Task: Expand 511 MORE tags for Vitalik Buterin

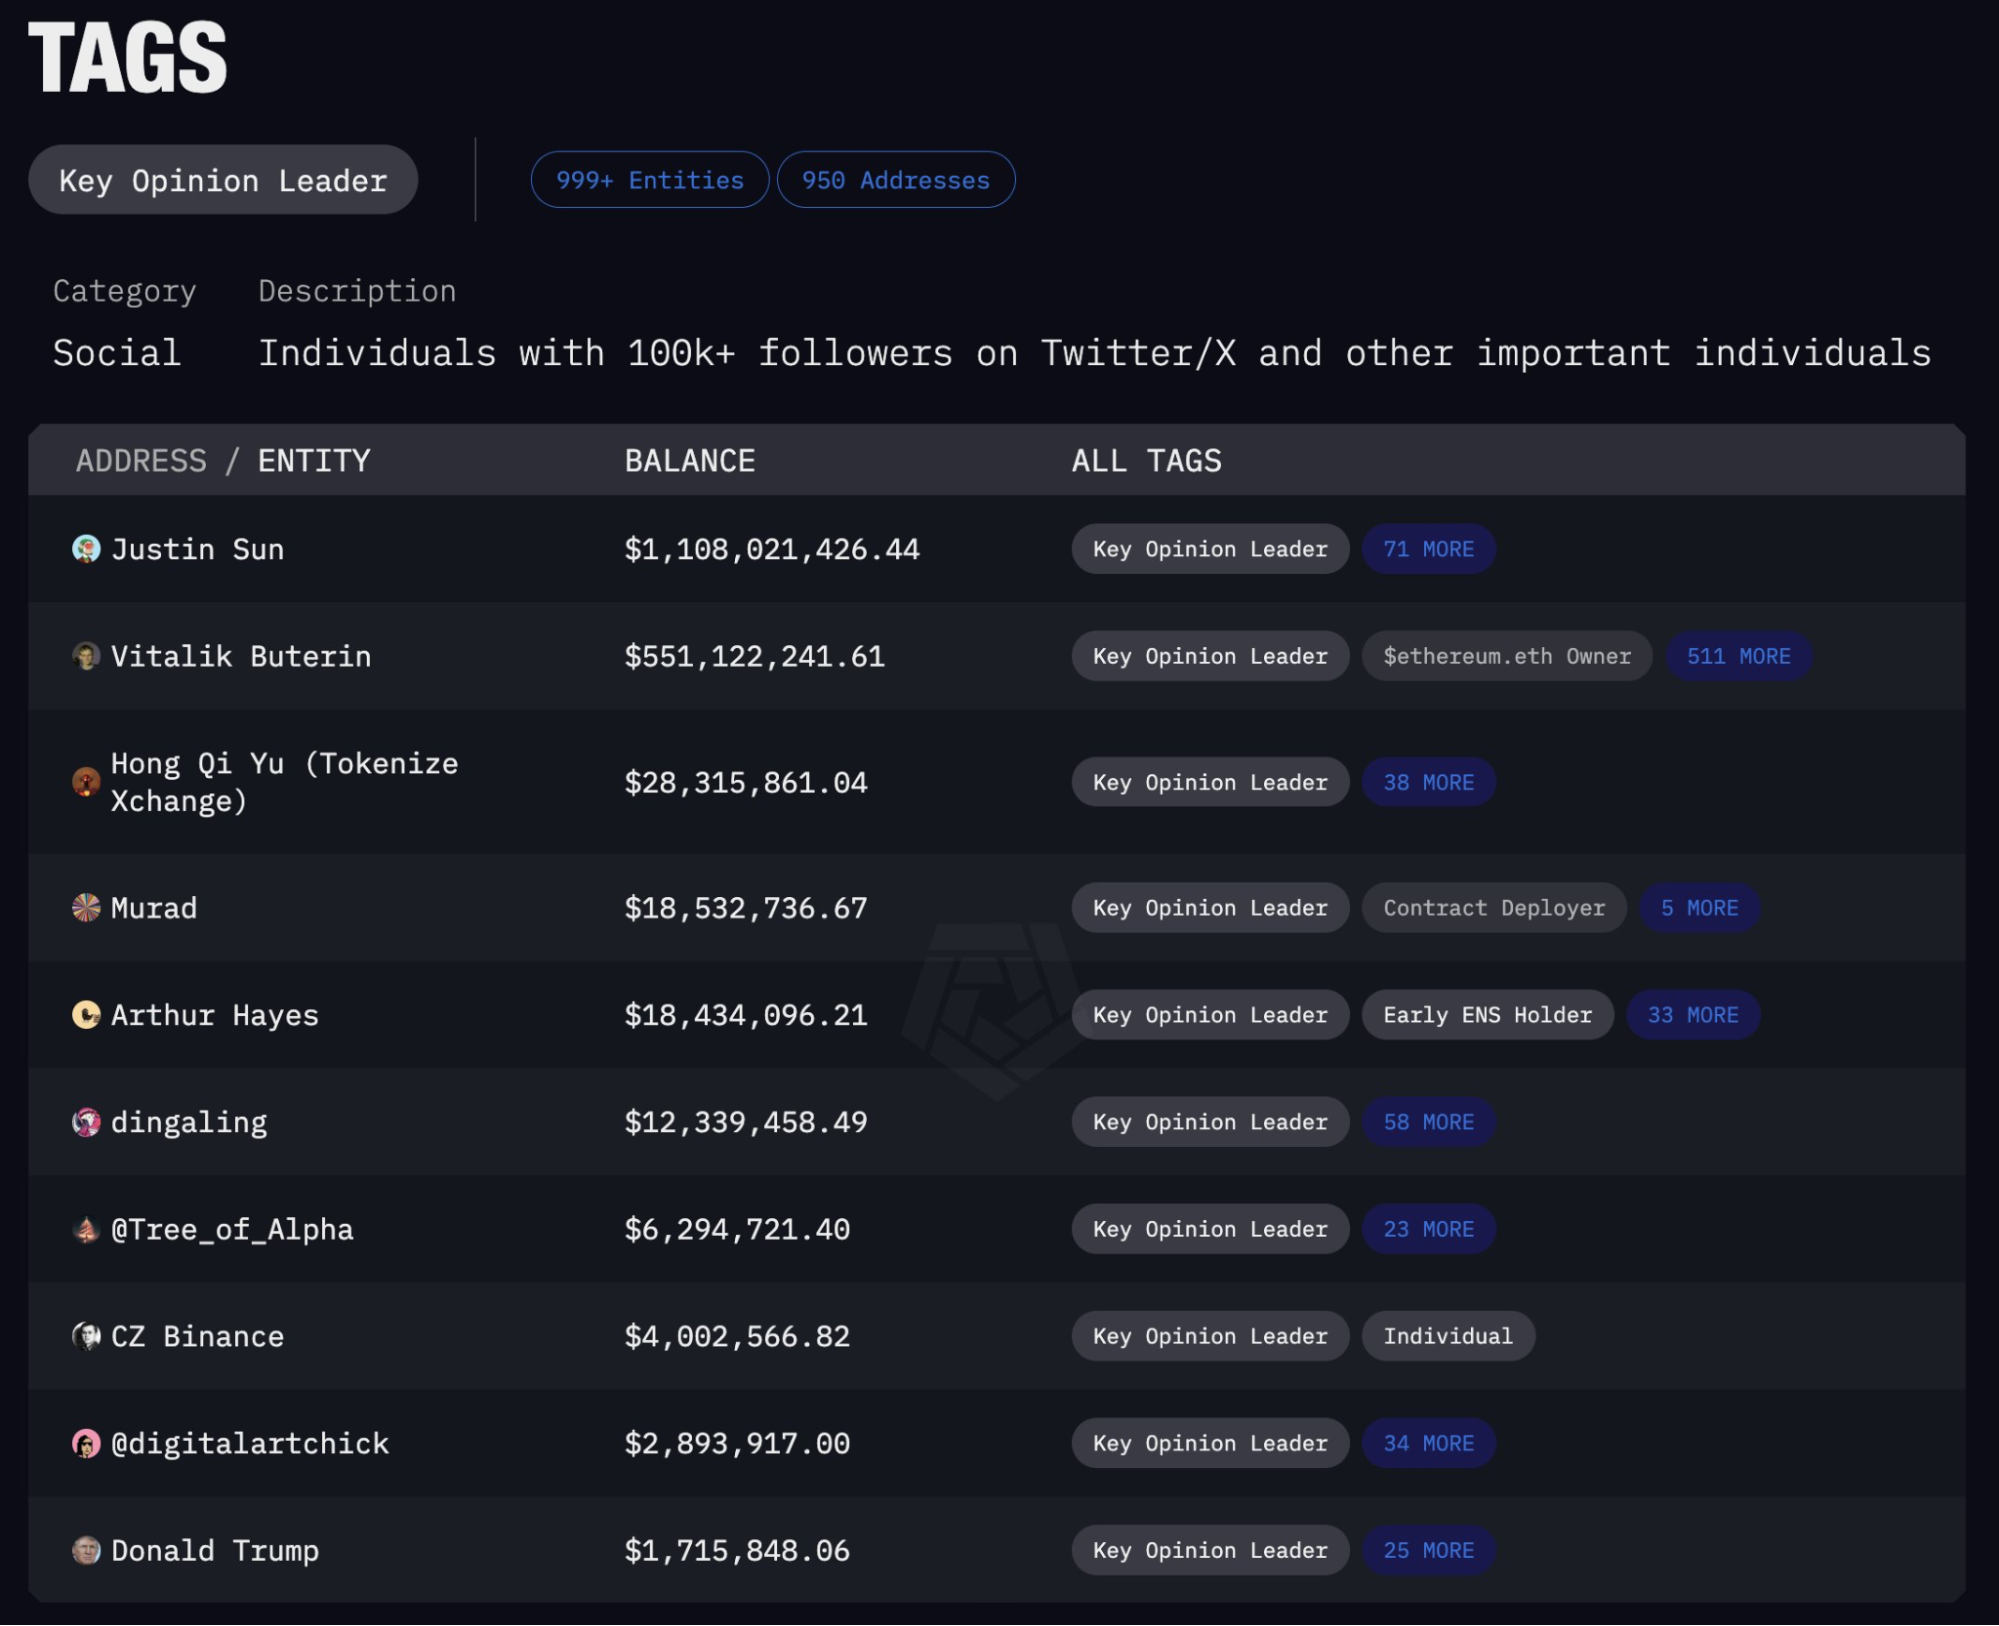Action: tap(1739, 656)
